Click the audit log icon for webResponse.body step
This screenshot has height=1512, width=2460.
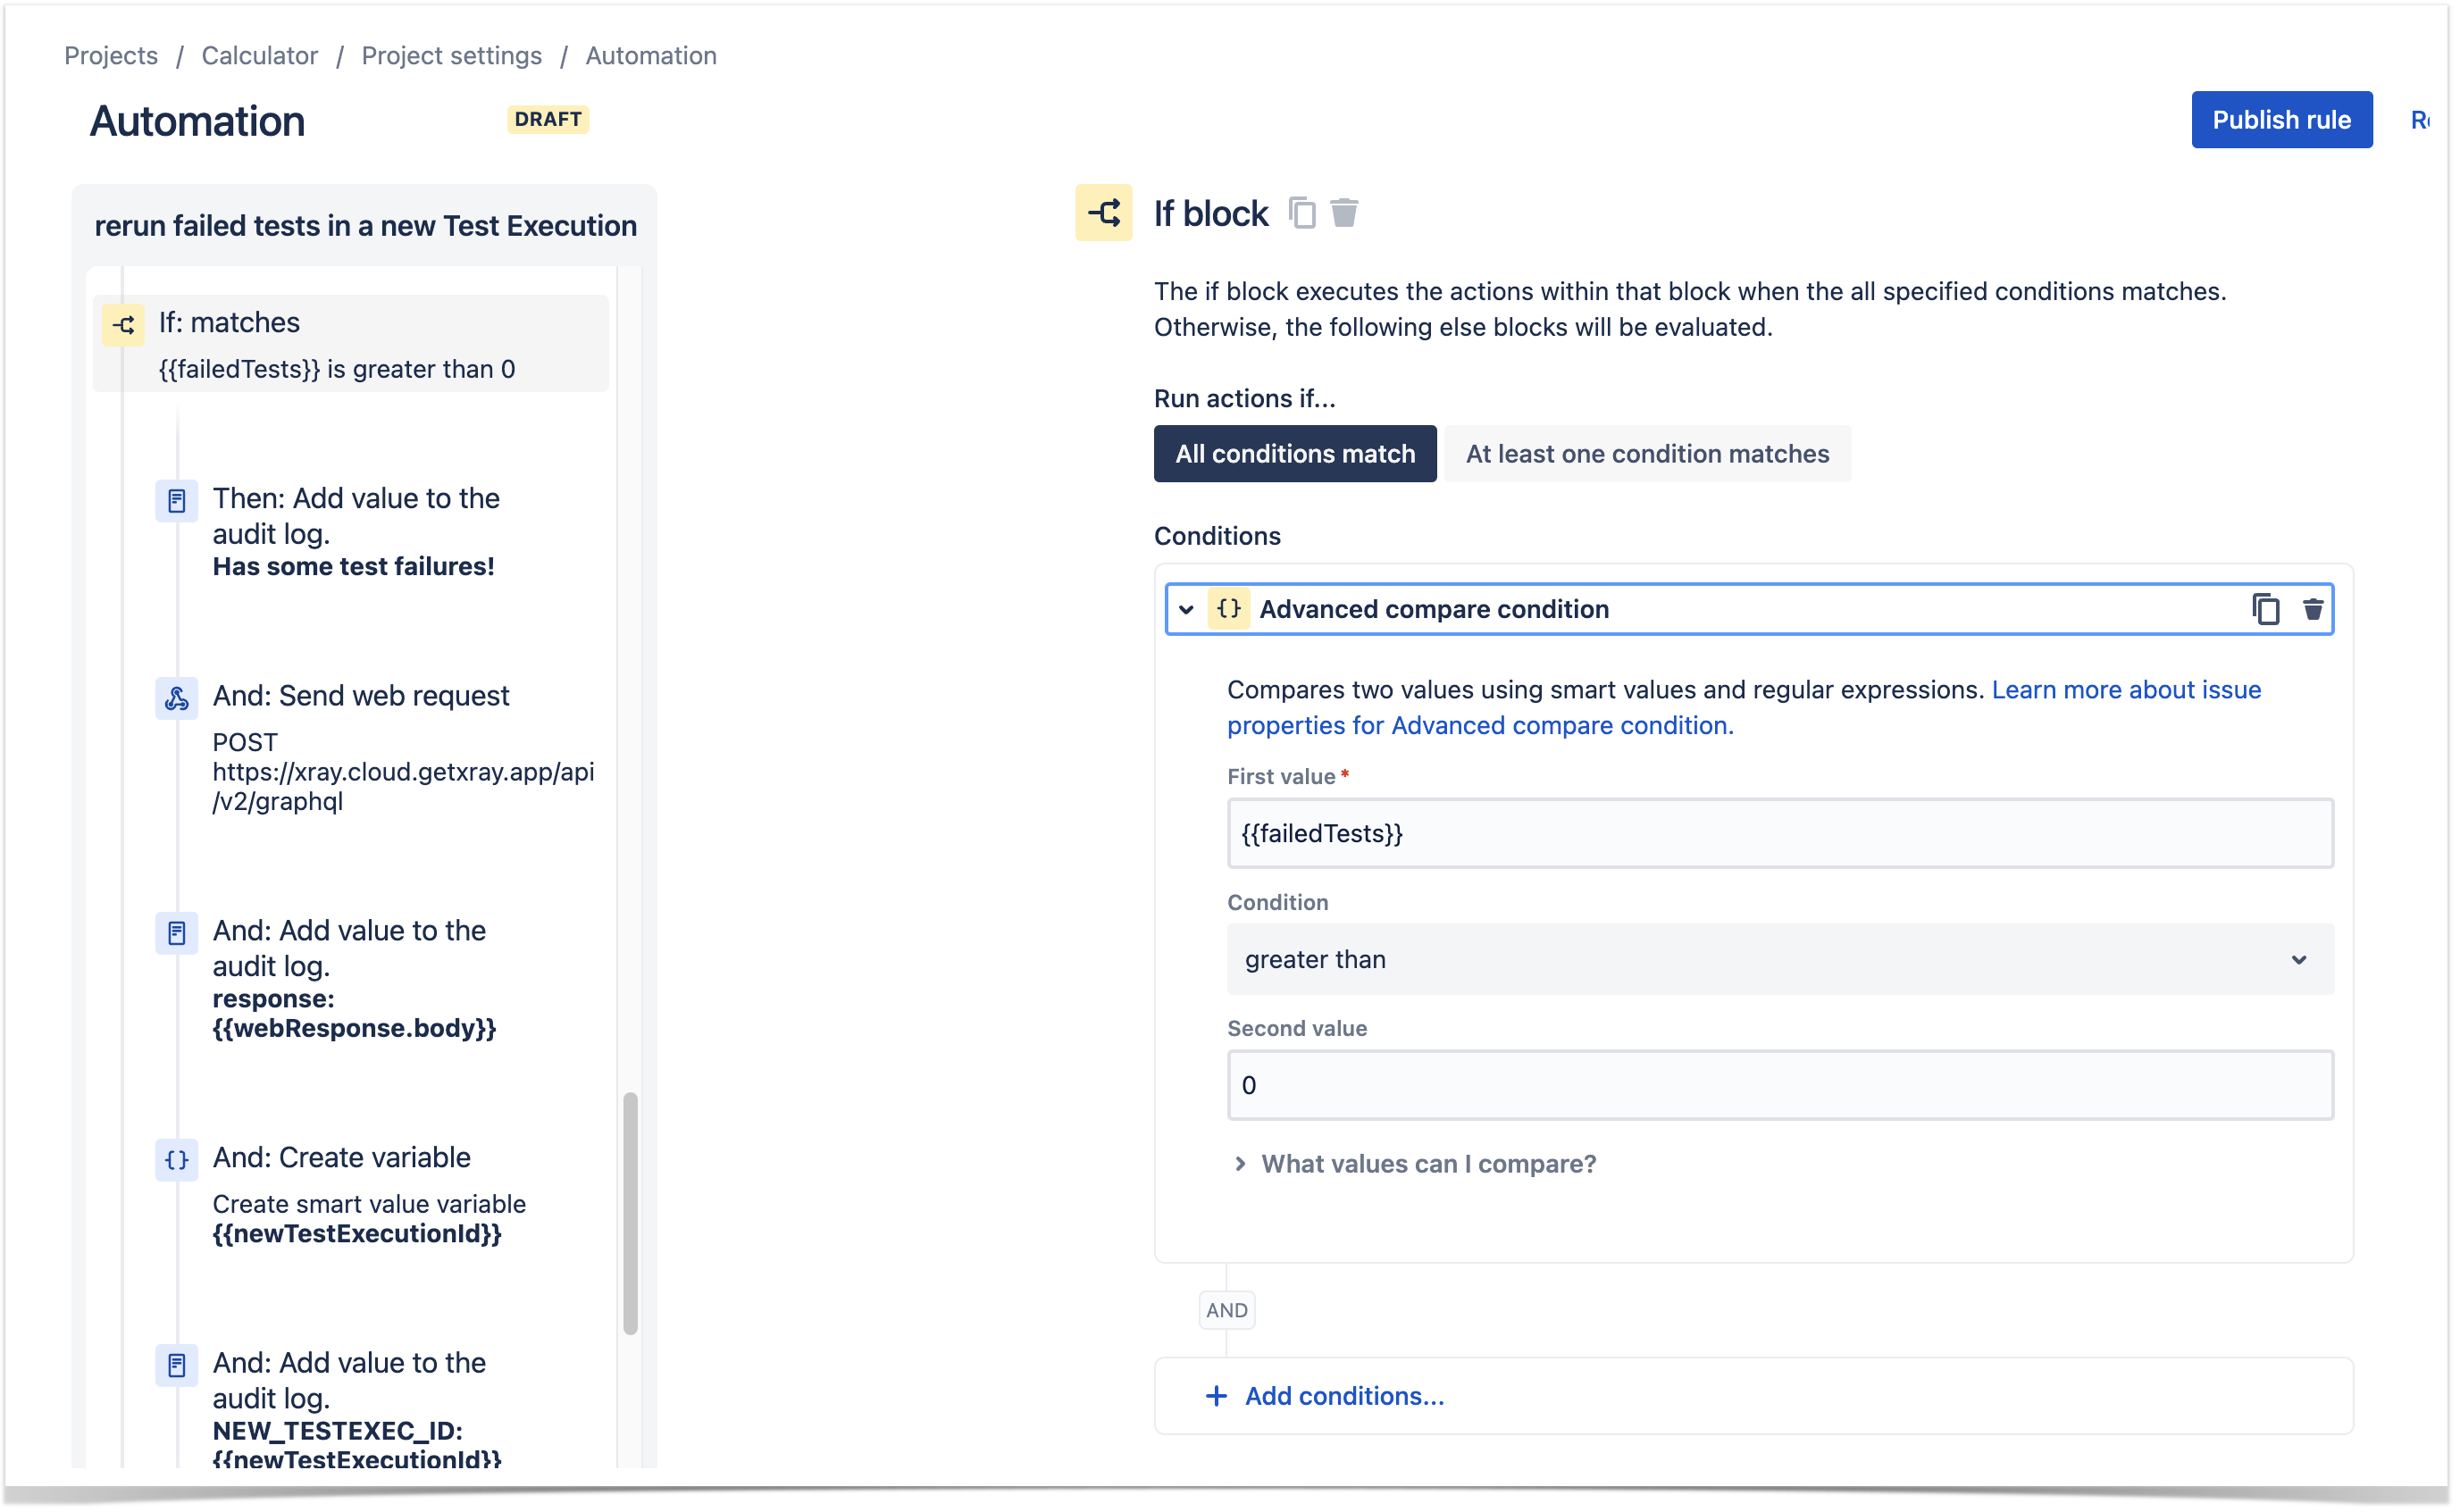(x=177, y=933)
